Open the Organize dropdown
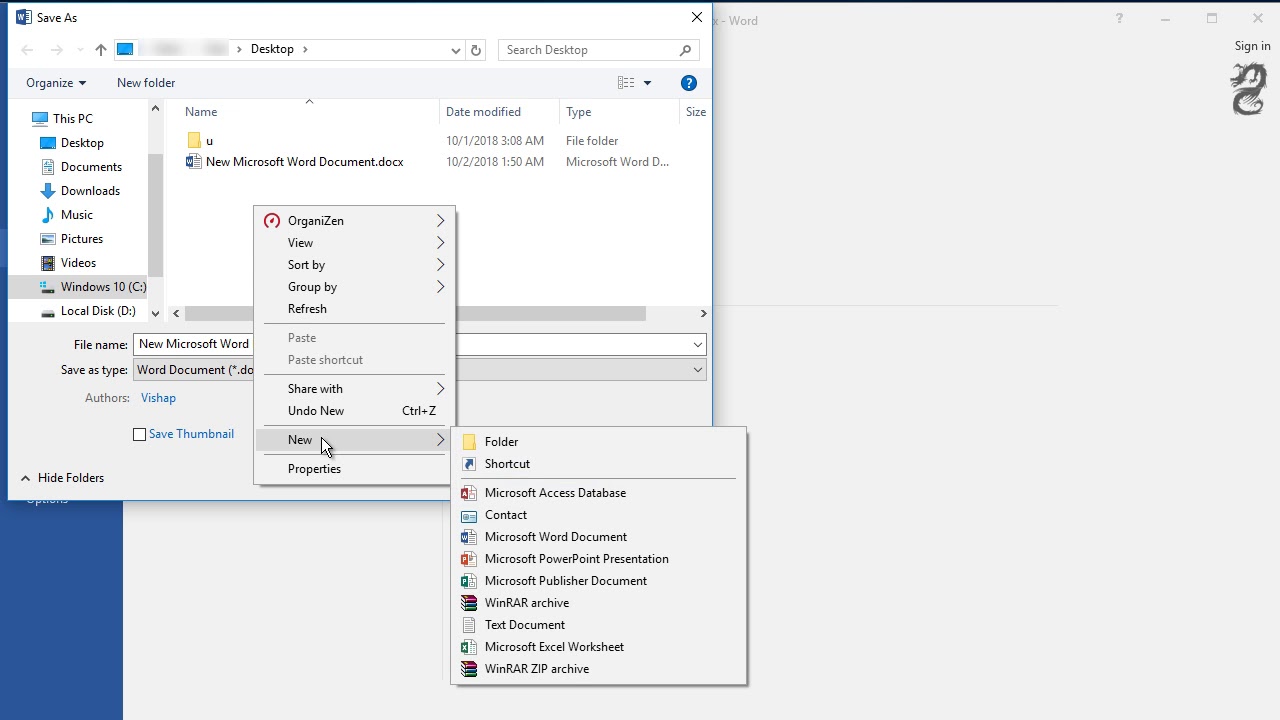Image resolution: width=1280 pixels, height=720 pixels. (56, 83)
